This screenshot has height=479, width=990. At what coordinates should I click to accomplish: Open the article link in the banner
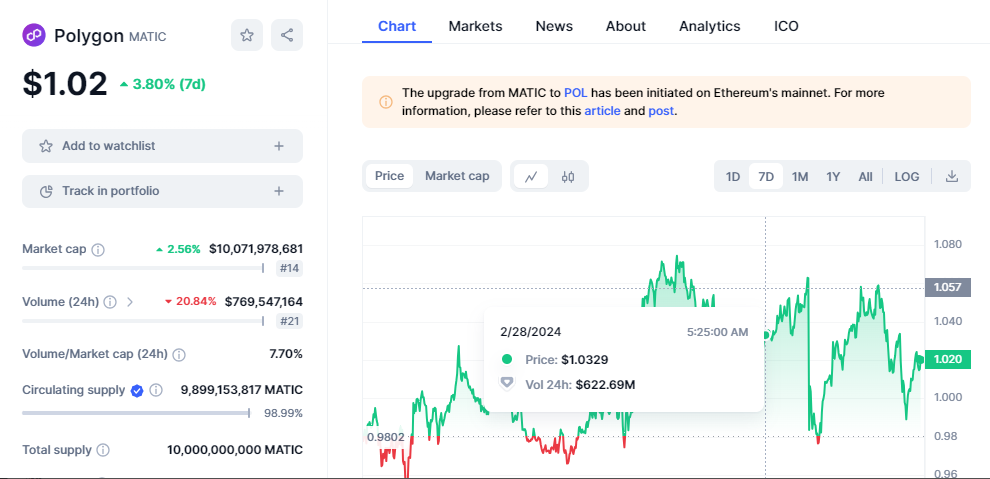click(602, 111)
